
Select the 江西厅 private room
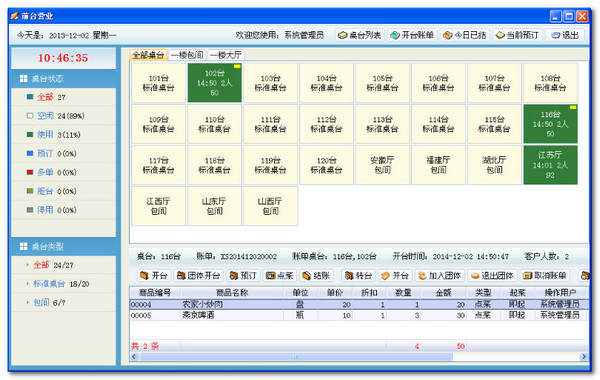point(158,206)
